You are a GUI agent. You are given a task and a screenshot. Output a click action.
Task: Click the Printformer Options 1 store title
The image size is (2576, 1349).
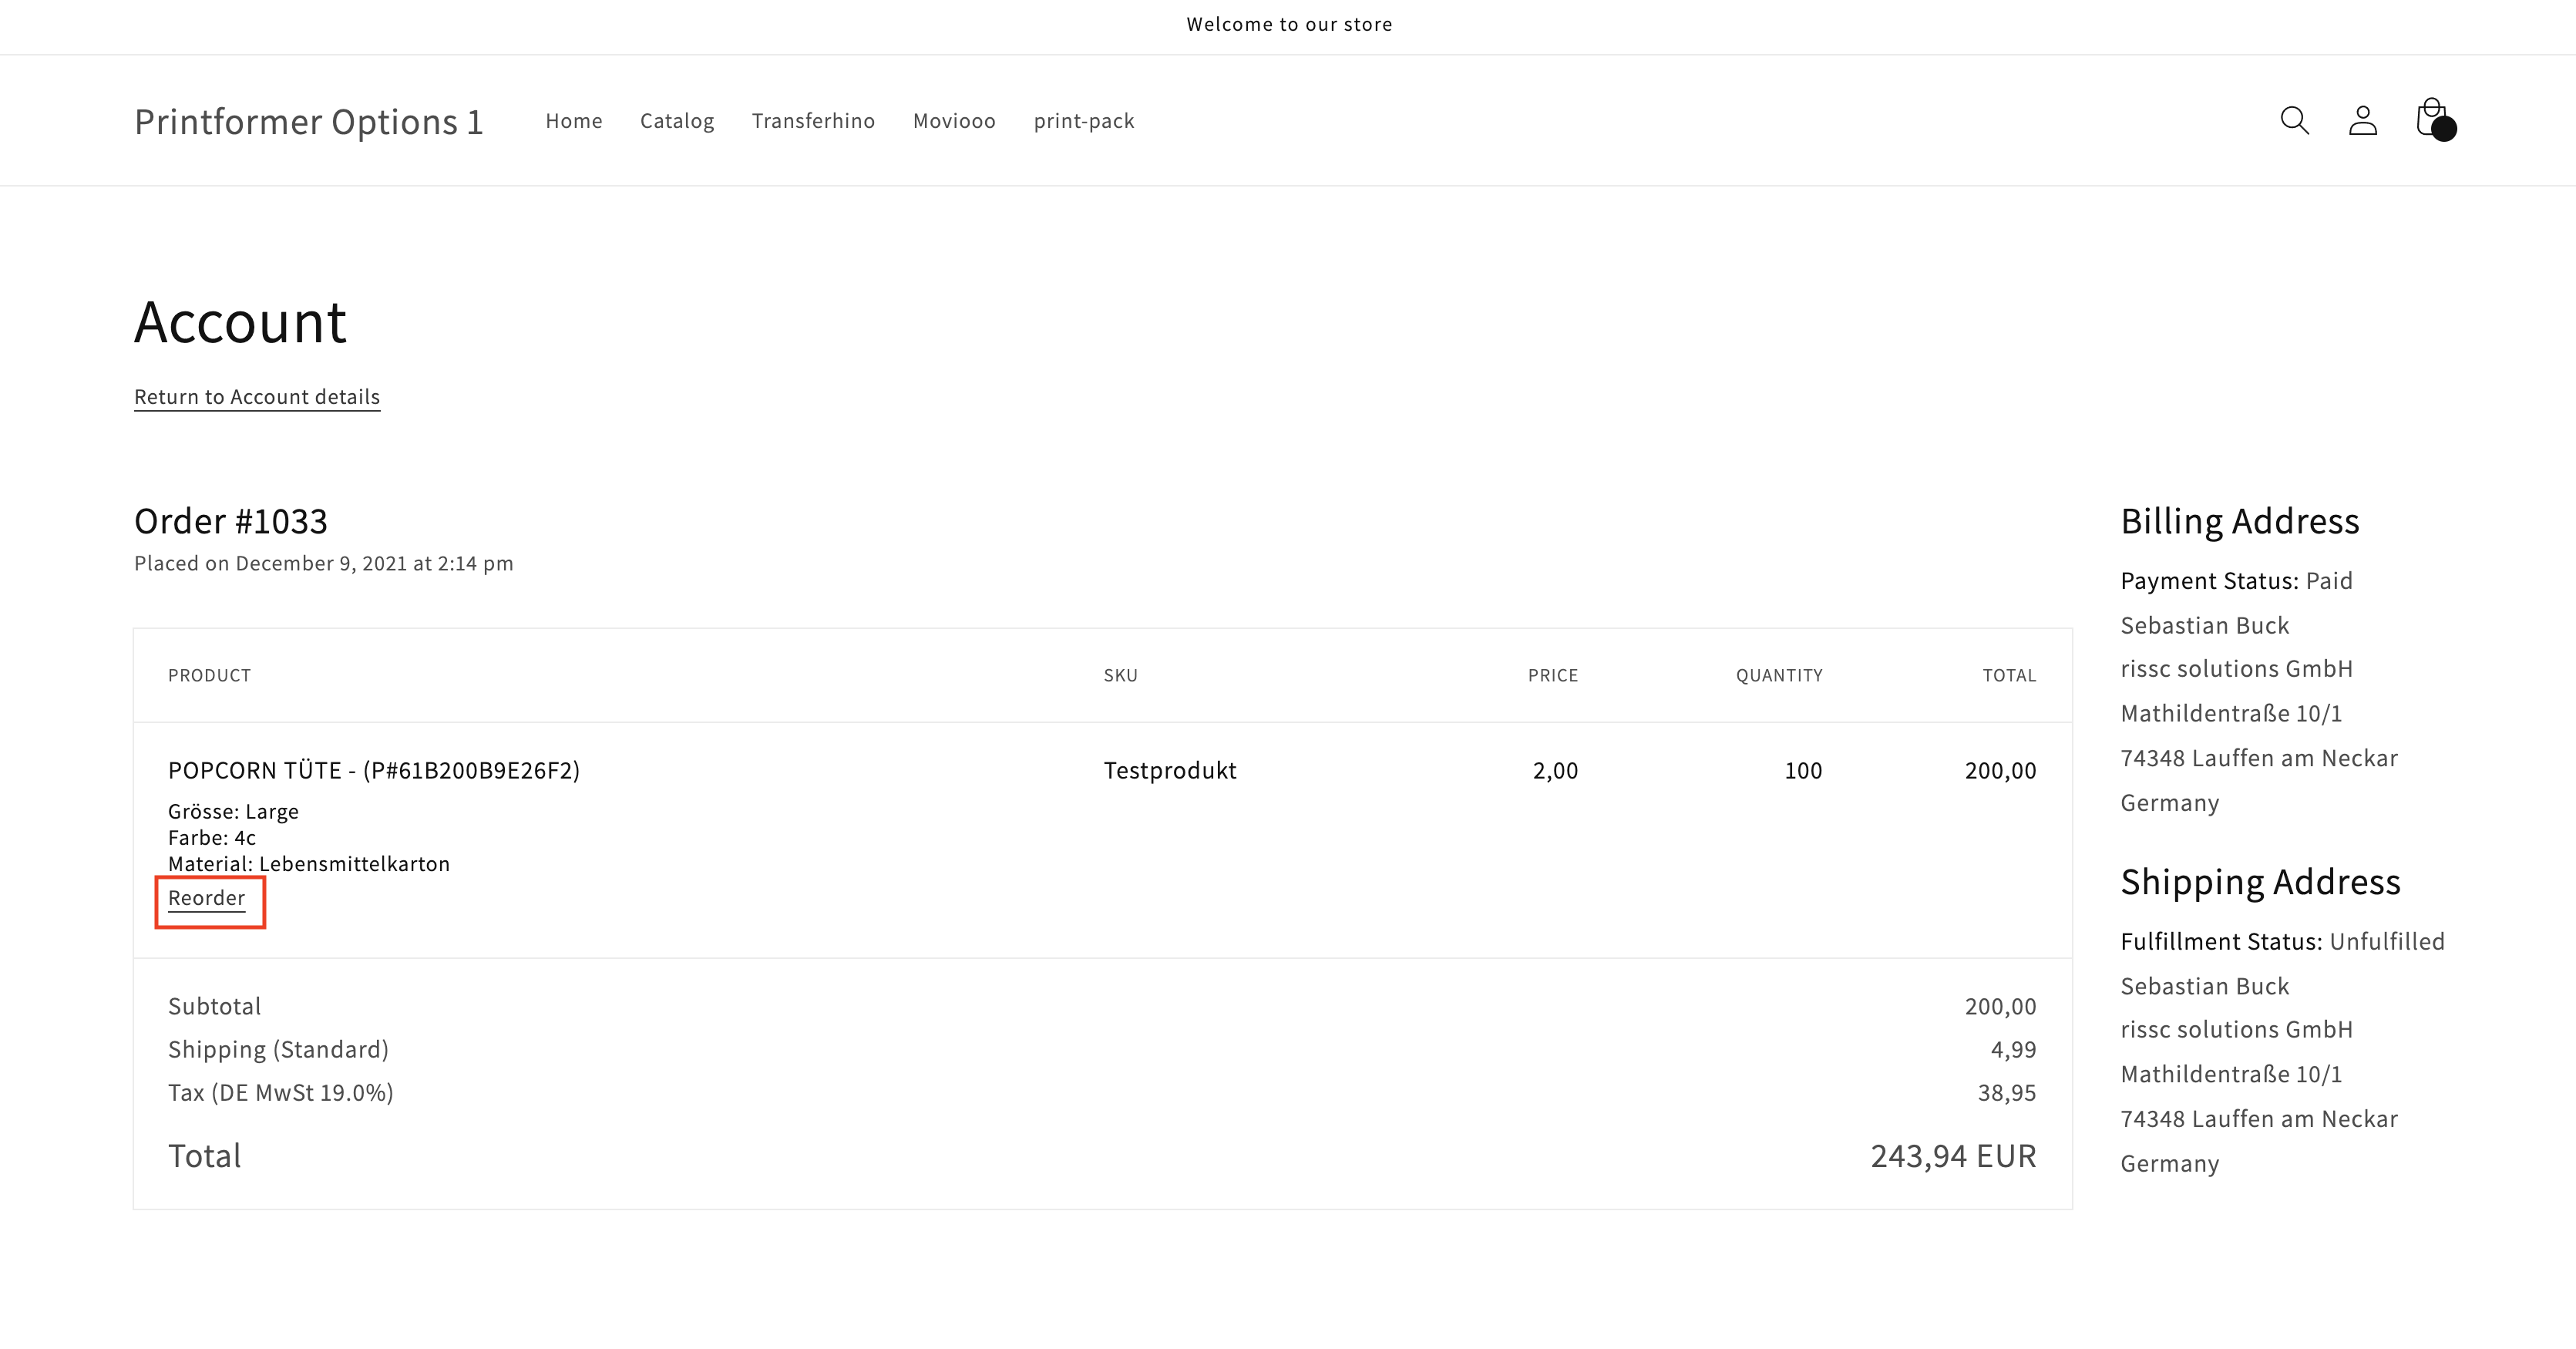(308, 121)
